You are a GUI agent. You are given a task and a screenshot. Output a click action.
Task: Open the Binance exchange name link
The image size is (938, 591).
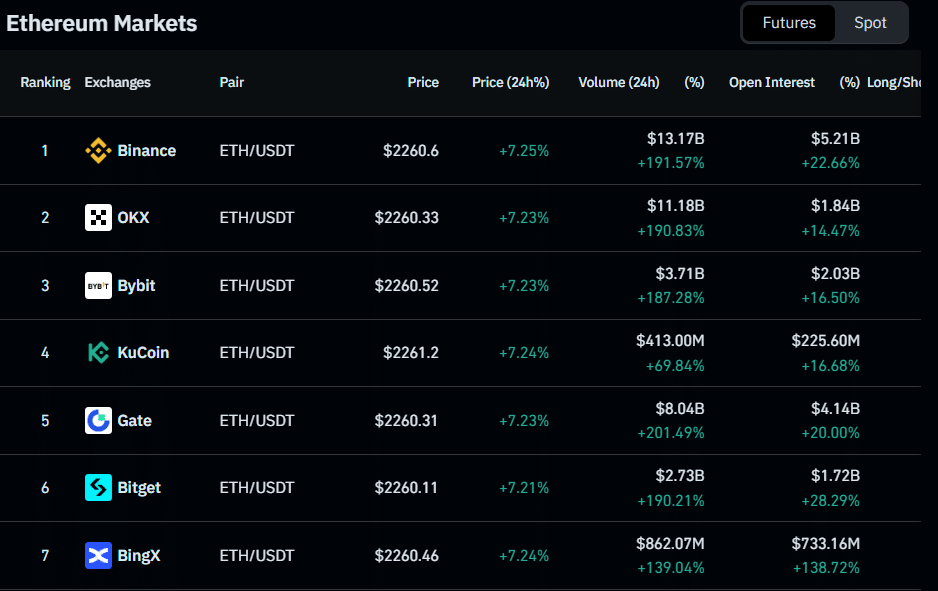(146, 151)
